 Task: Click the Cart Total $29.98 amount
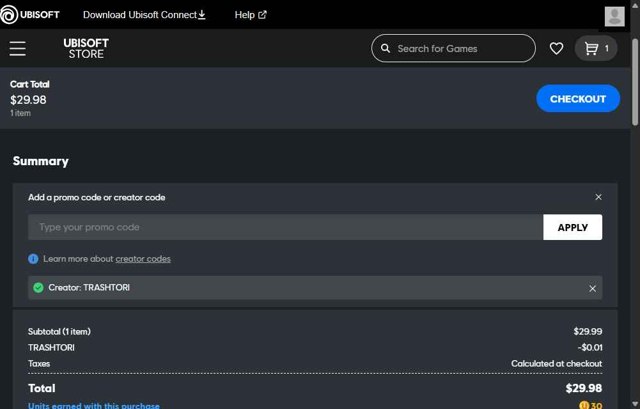click(x=28, y=100)
